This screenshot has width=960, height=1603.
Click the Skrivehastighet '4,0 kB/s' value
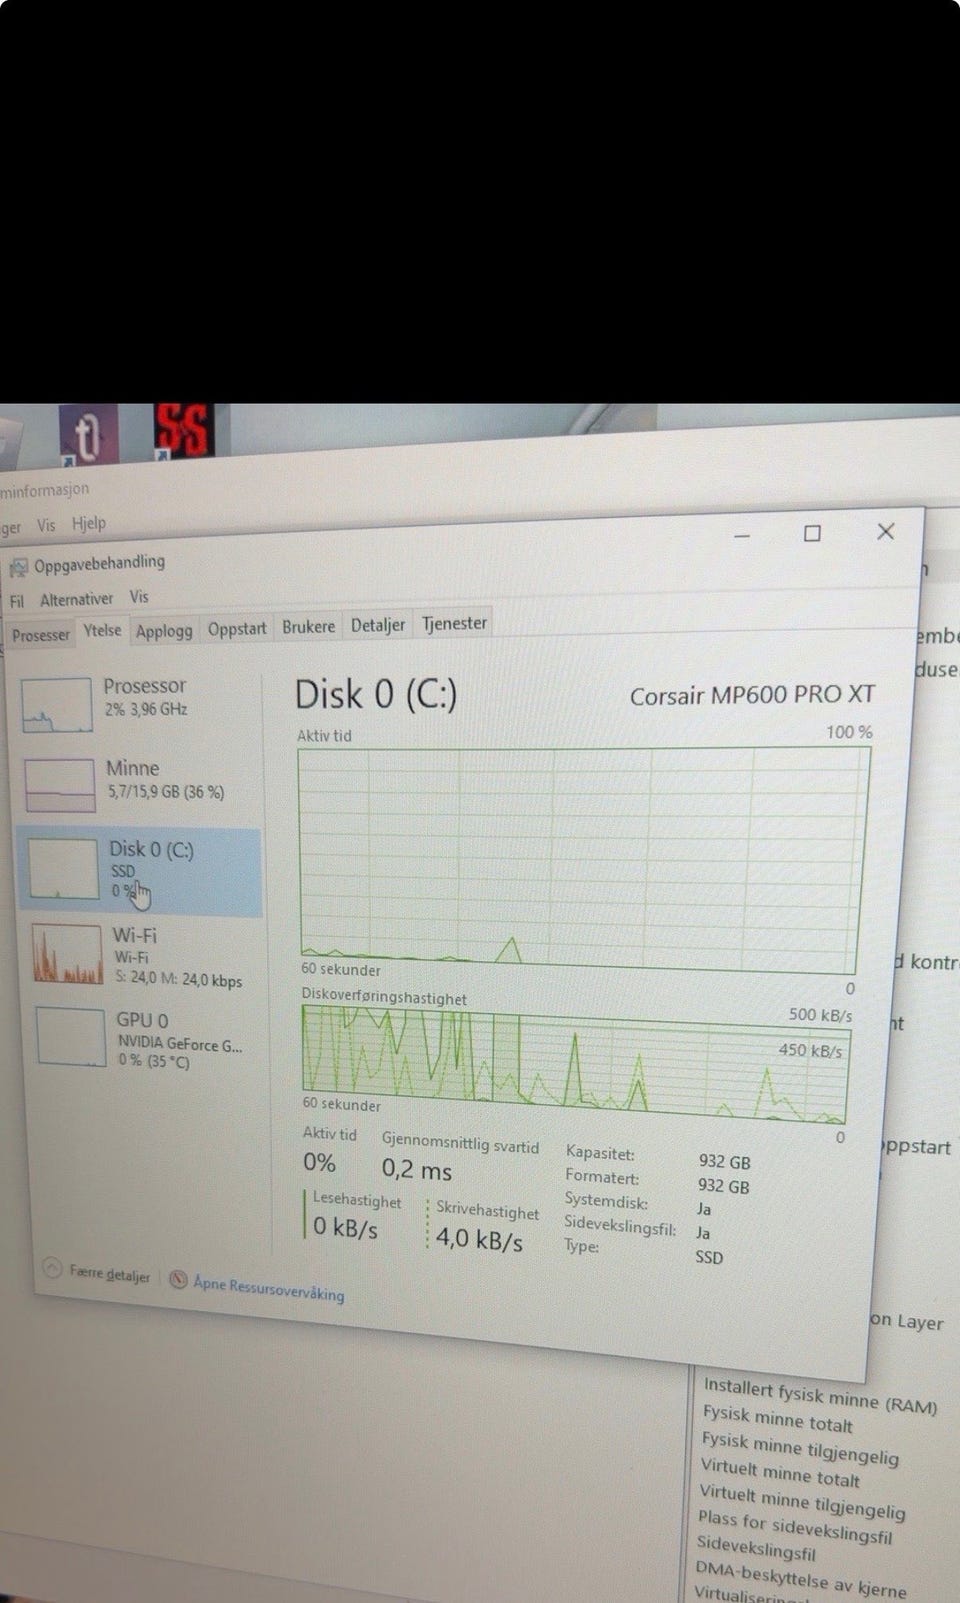(x=479, y=1240)
